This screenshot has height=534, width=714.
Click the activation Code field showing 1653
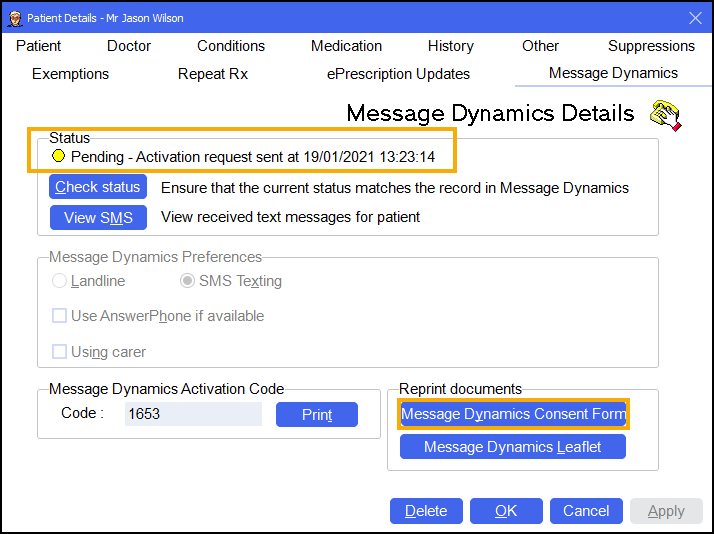[192, 414]
